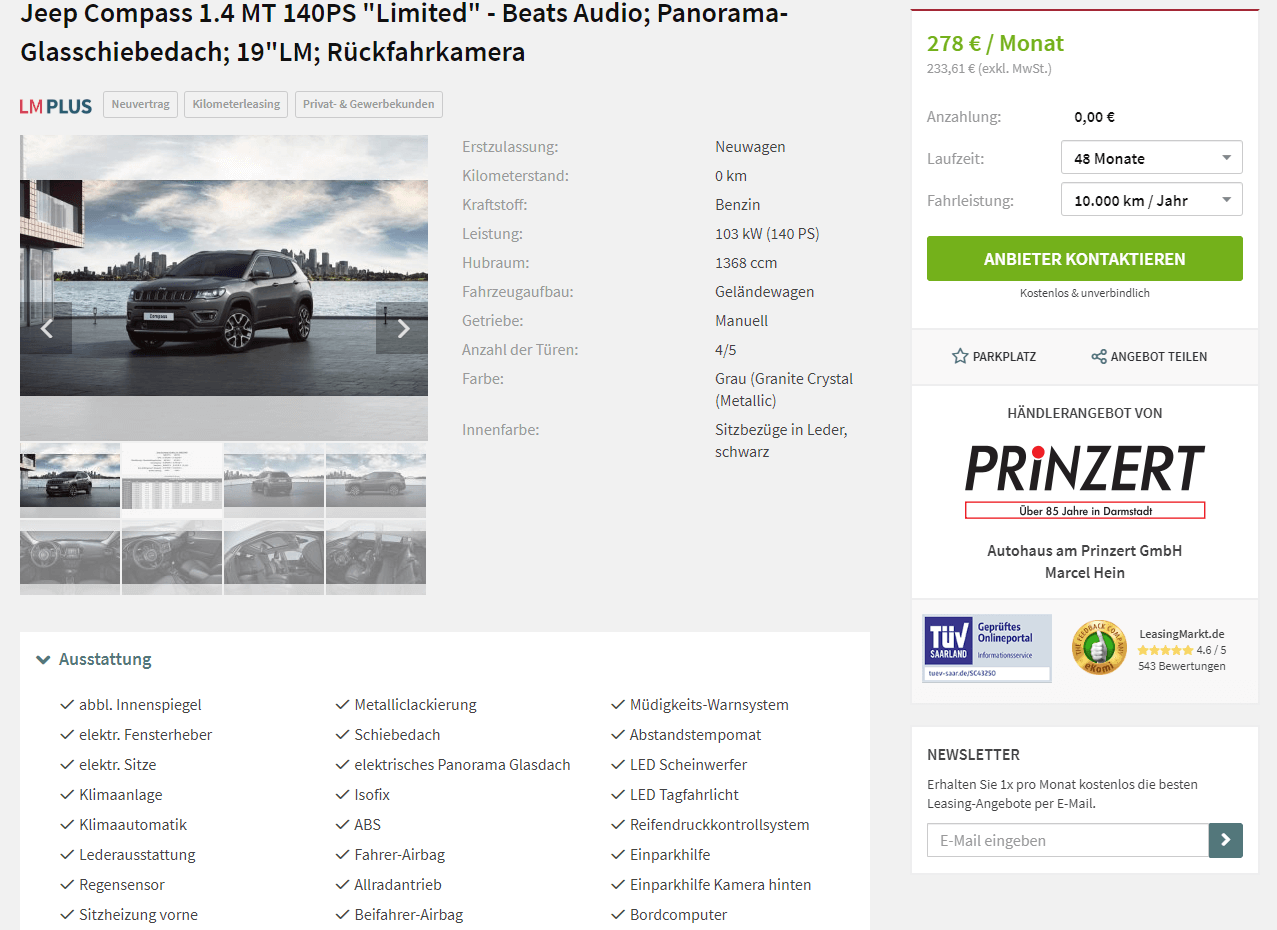Click the LED Scheinwerfer equipment entry
The height and width of the screenshot is (930, 1277).
click(x=688, y=765)
